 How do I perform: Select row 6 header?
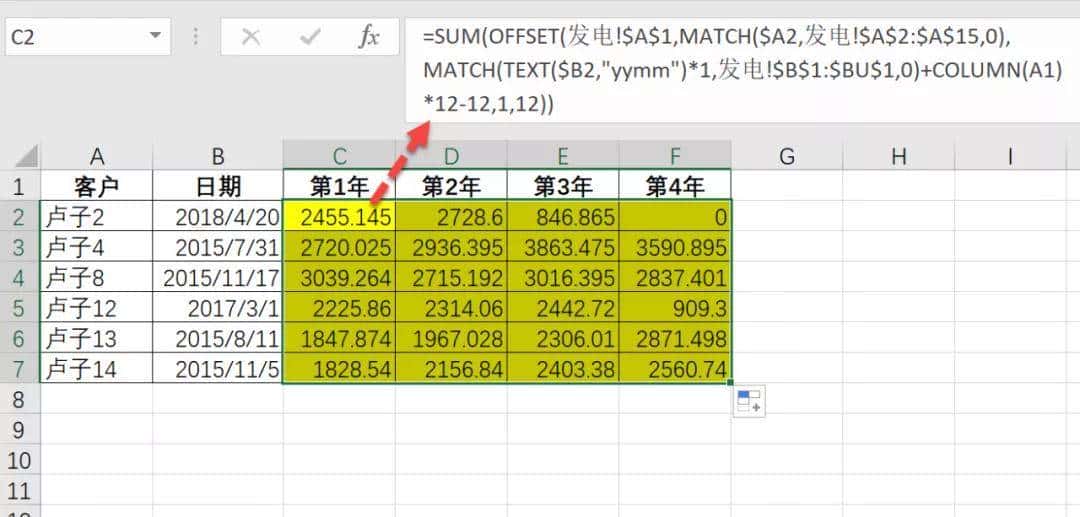coord(19,338)
